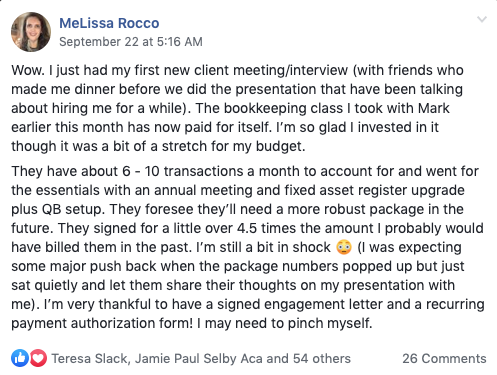Image resolution: width=497 pixels, height=375 pixels.
Task: Click Teresa Slack in the reactions list
Action: pos(90,359)
